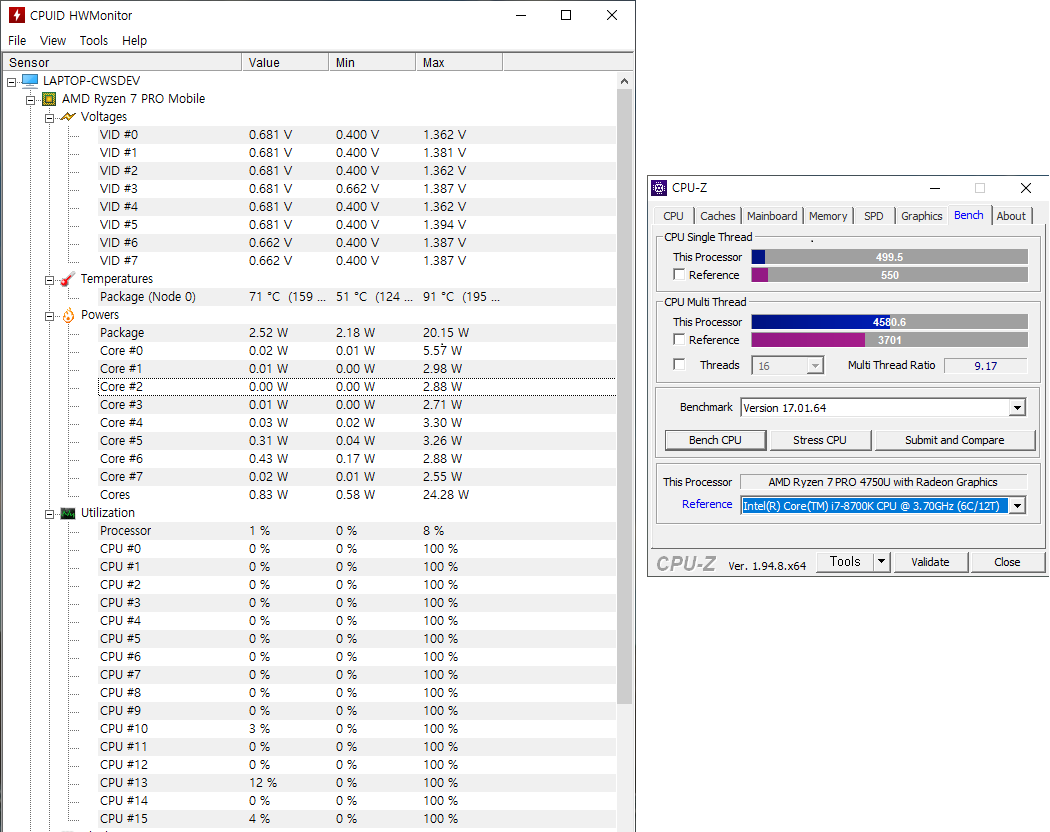Click the HWMonitor lightning app icon

[x=17, y=15]
